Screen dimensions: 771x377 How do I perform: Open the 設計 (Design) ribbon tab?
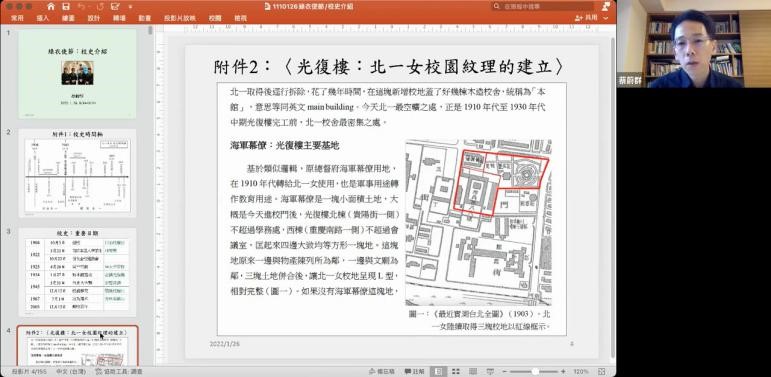pos(94,18)
